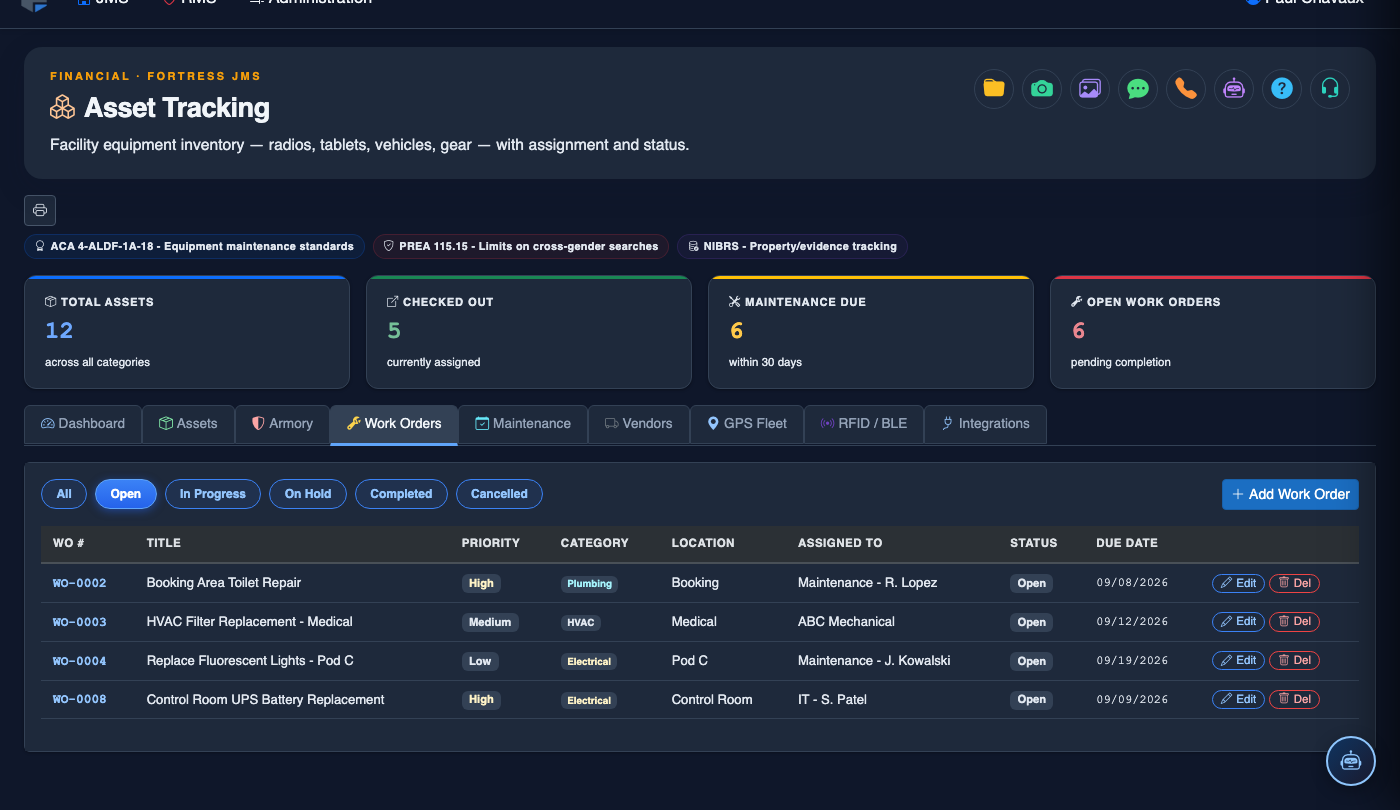
Task: Open the WO-0004 link
Action: point(80,661)
